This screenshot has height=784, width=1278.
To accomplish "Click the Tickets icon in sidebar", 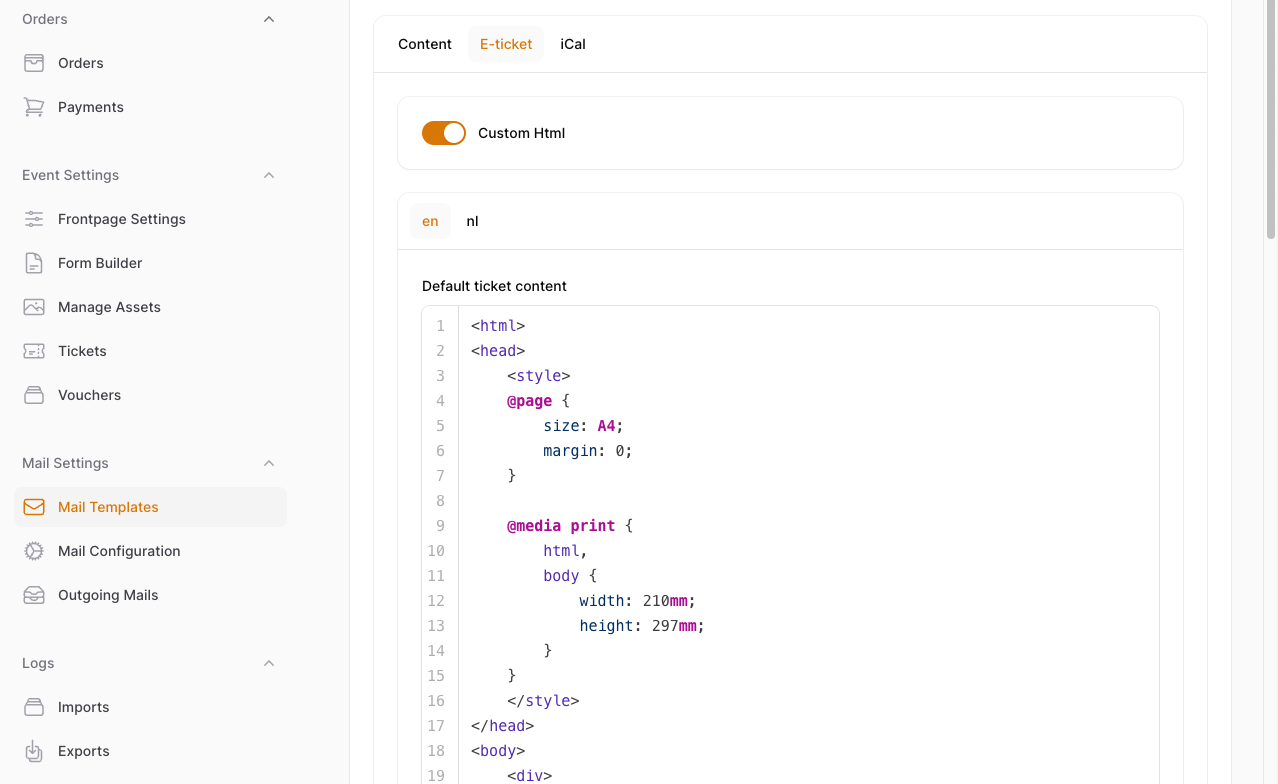I will (34, 351).
